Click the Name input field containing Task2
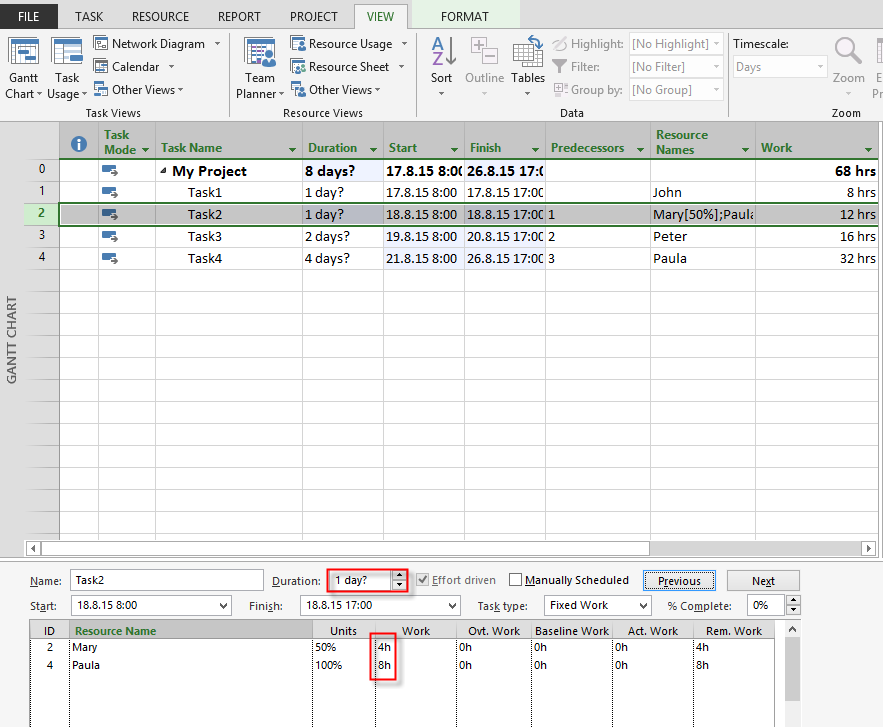 pos(167,581)
